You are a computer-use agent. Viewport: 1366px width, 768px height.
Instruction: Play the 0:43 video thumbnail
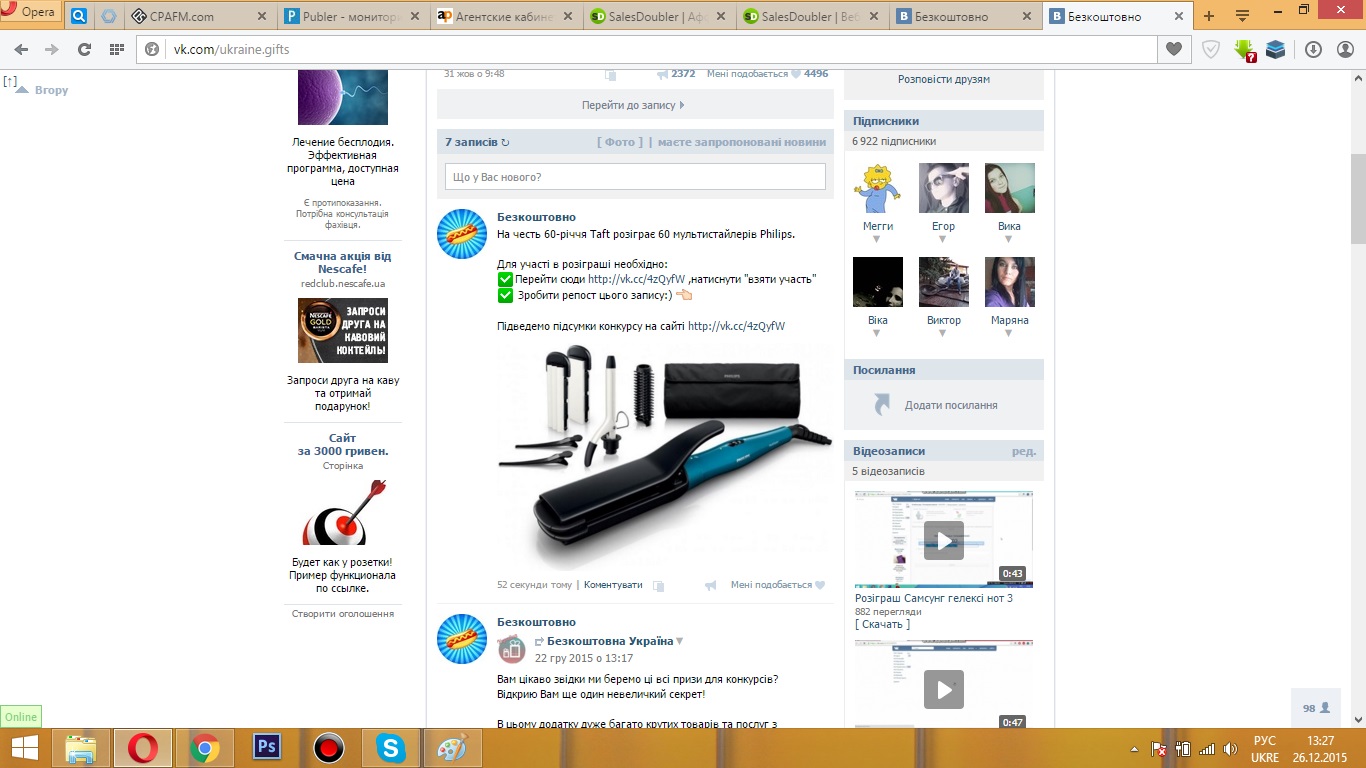click(943, 540)
